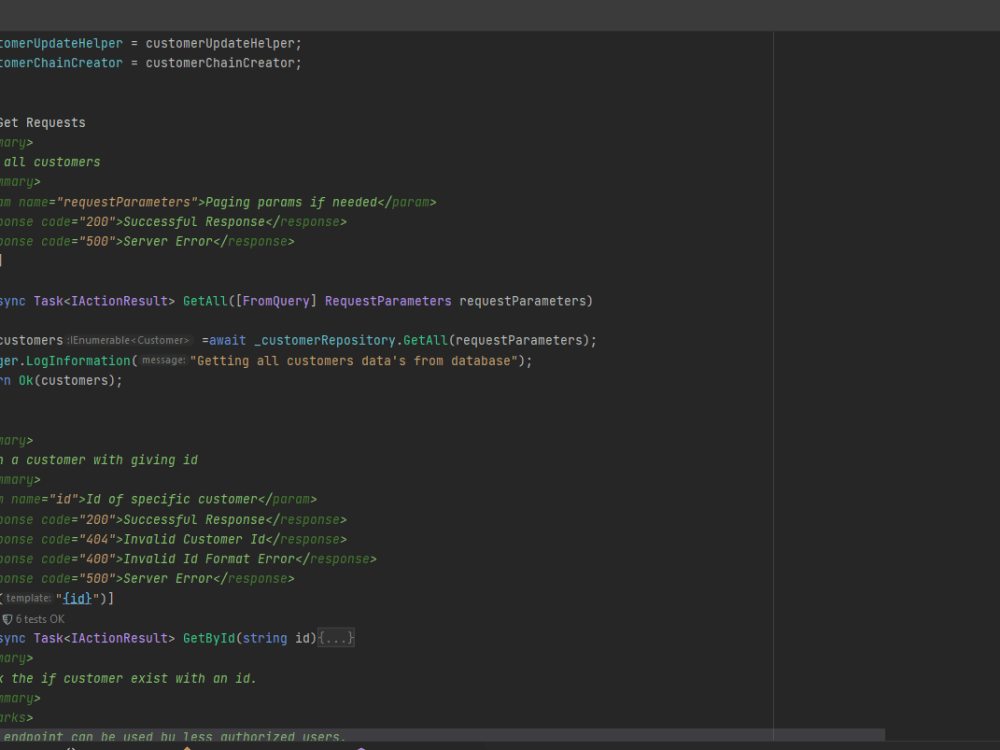Viewport: 1000px width, 750px height.
Task: Expand the collapsed GetById method body
Action: [336, 637]
